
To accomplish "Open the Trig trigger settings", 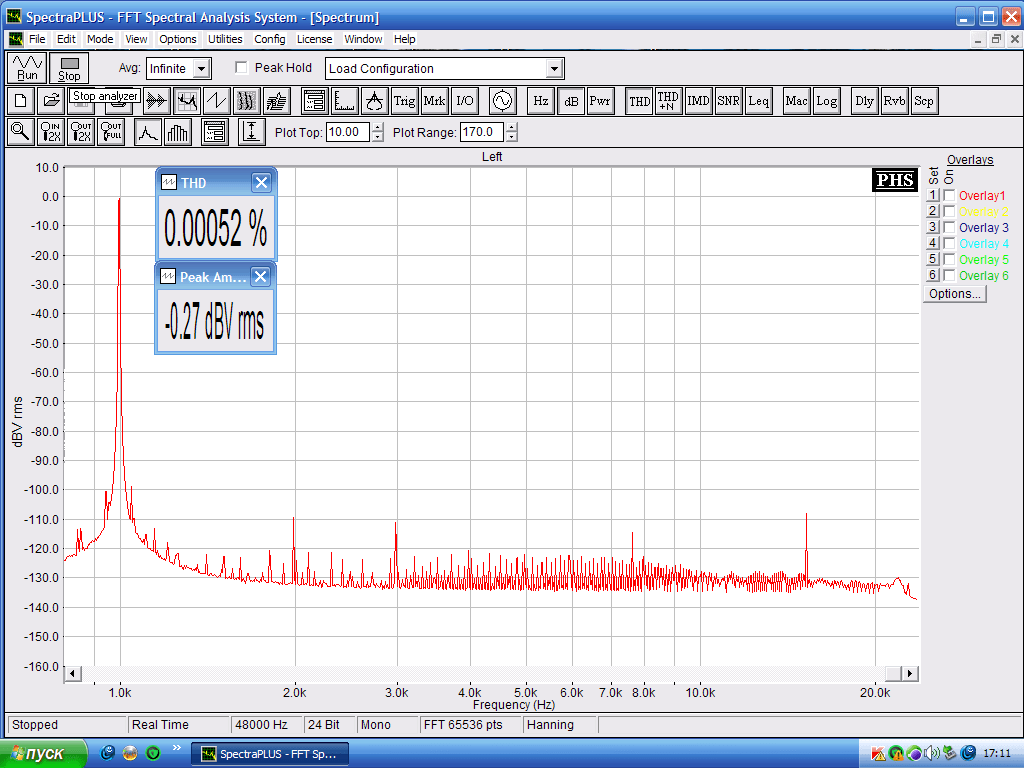I will pyautogui.click(x=404, y=101).
